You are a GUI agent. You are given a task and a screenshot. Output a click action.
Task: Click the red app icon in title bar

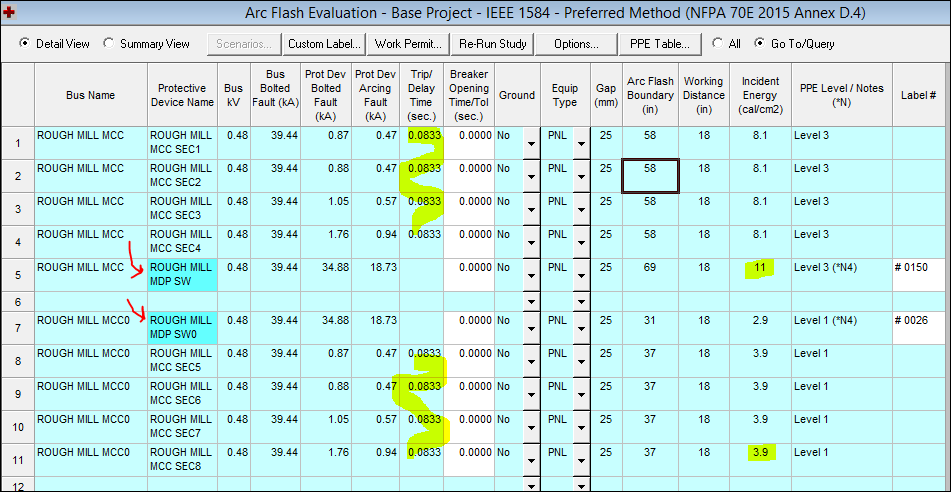point(9,13)
